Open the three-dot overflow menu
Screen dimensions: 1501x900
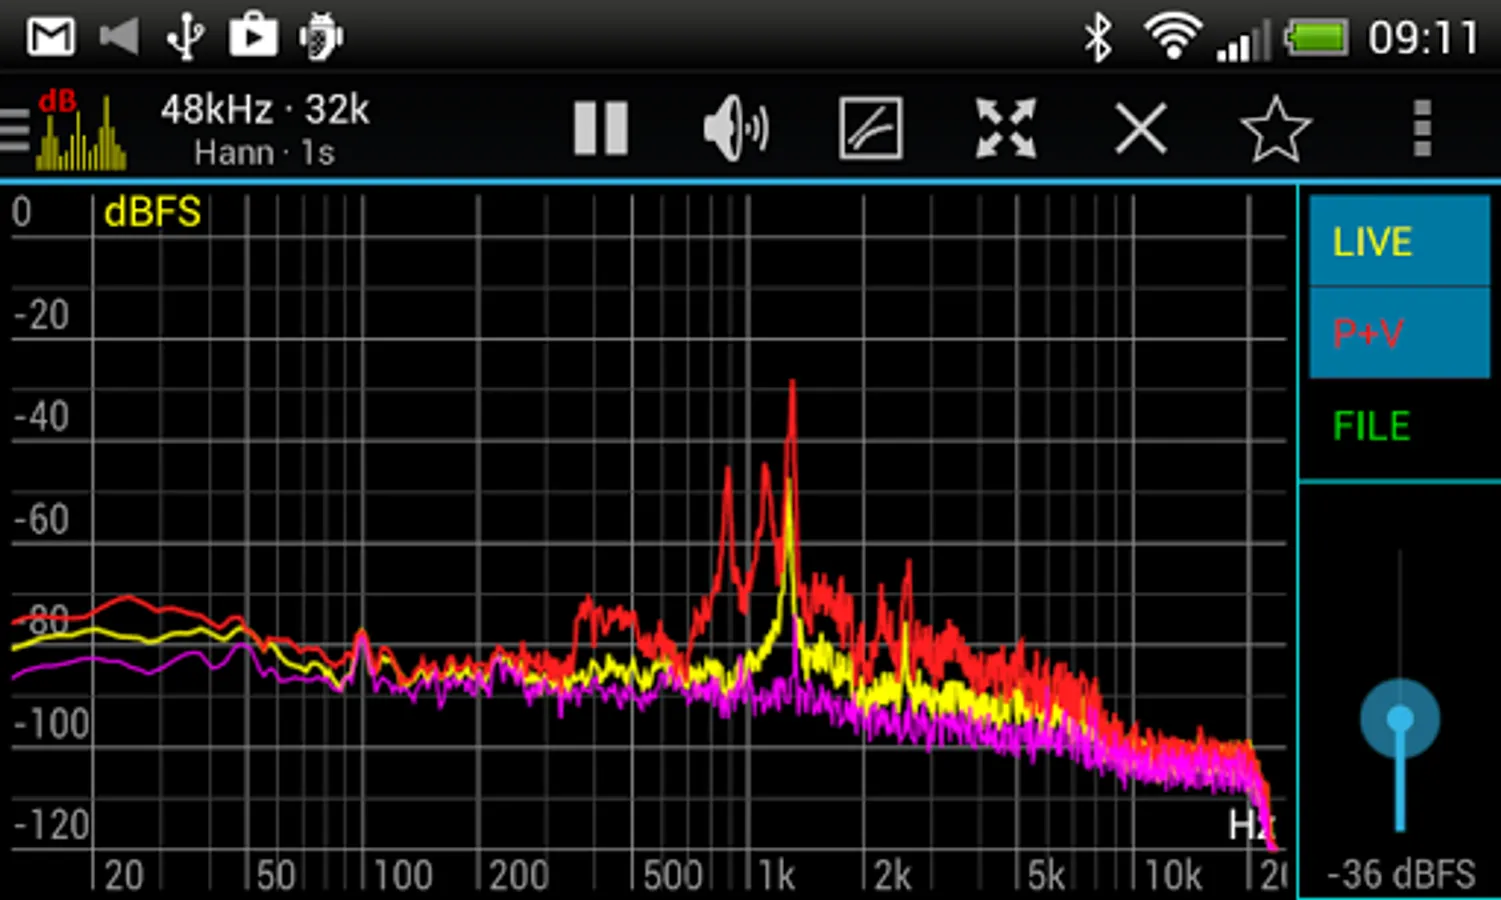click(1422, 128)
